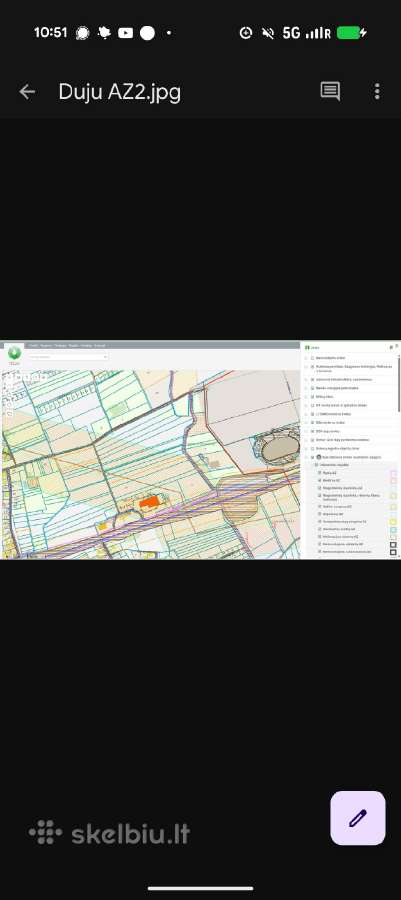The height and width of the screenshot is (900, 401).
Task: Expand the first layer row arrow
Action: pos(306,358)
